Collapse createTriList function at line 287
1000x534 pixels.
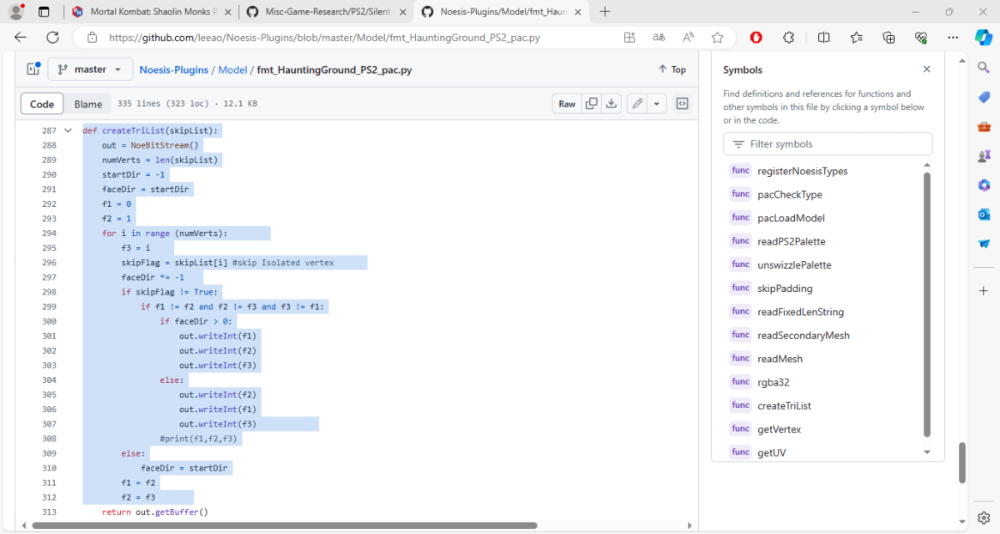click(68, 131)
